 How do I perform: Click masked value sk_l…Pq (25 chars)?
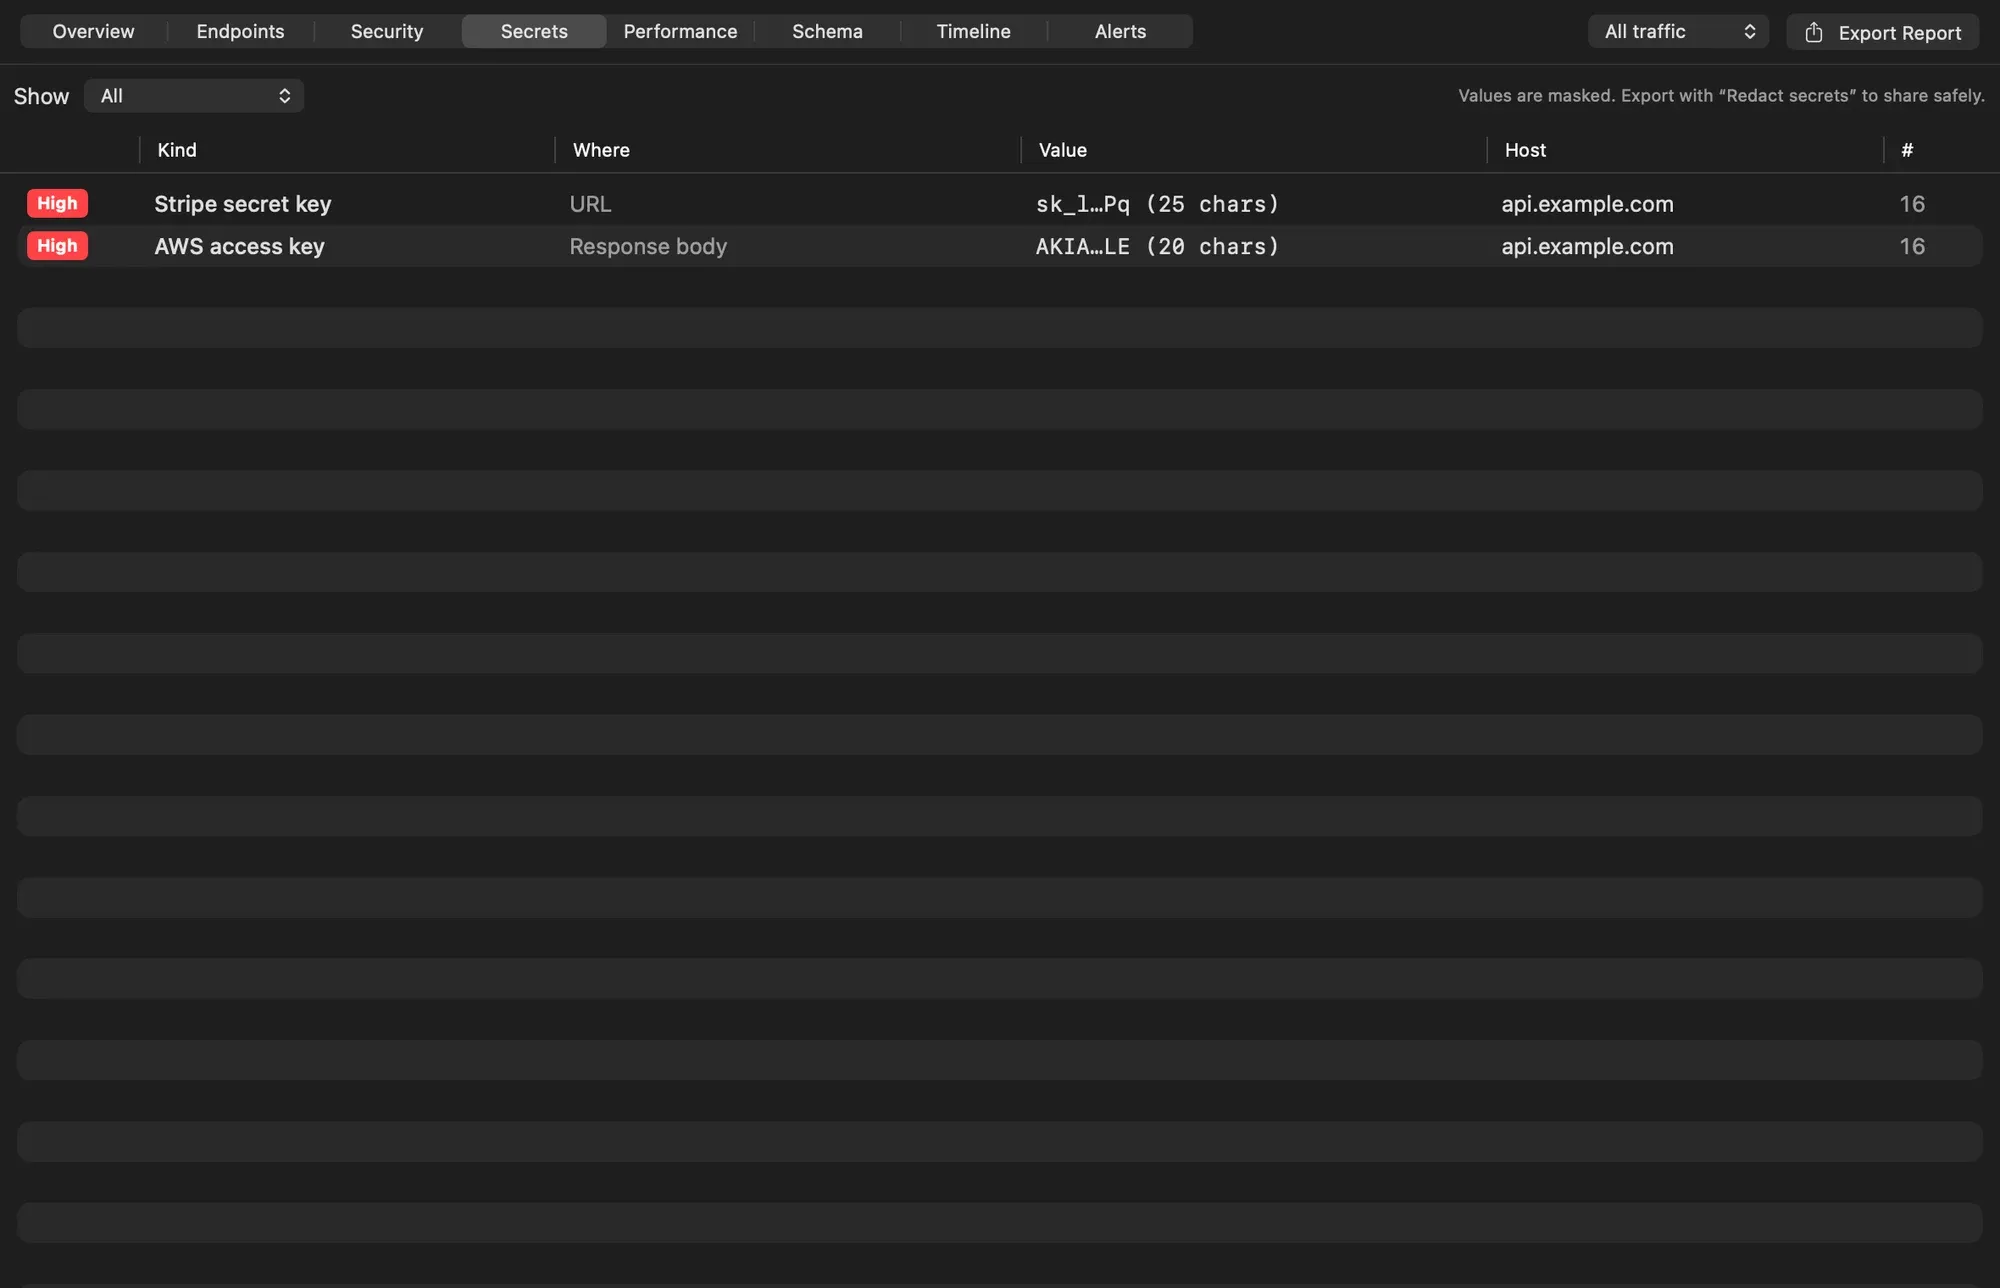coord(1157,204)
